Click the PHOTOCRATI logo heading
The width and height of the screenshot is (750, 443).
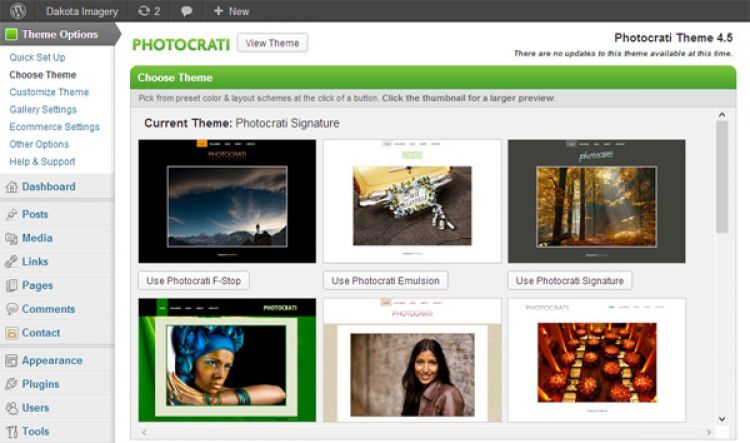click(x=181, y=44)
